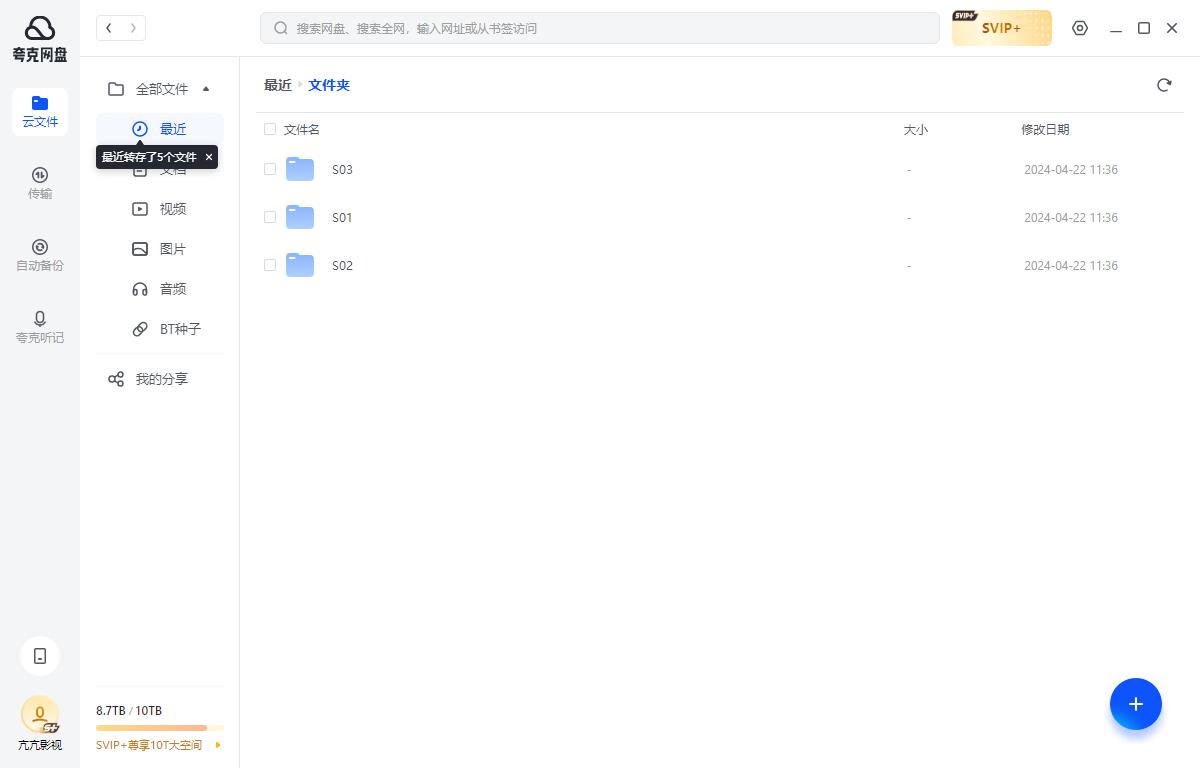Open the BT种子 torrents category
Image resolution: width=1200 pixels, height=768 pixels.
pos(180,328)
